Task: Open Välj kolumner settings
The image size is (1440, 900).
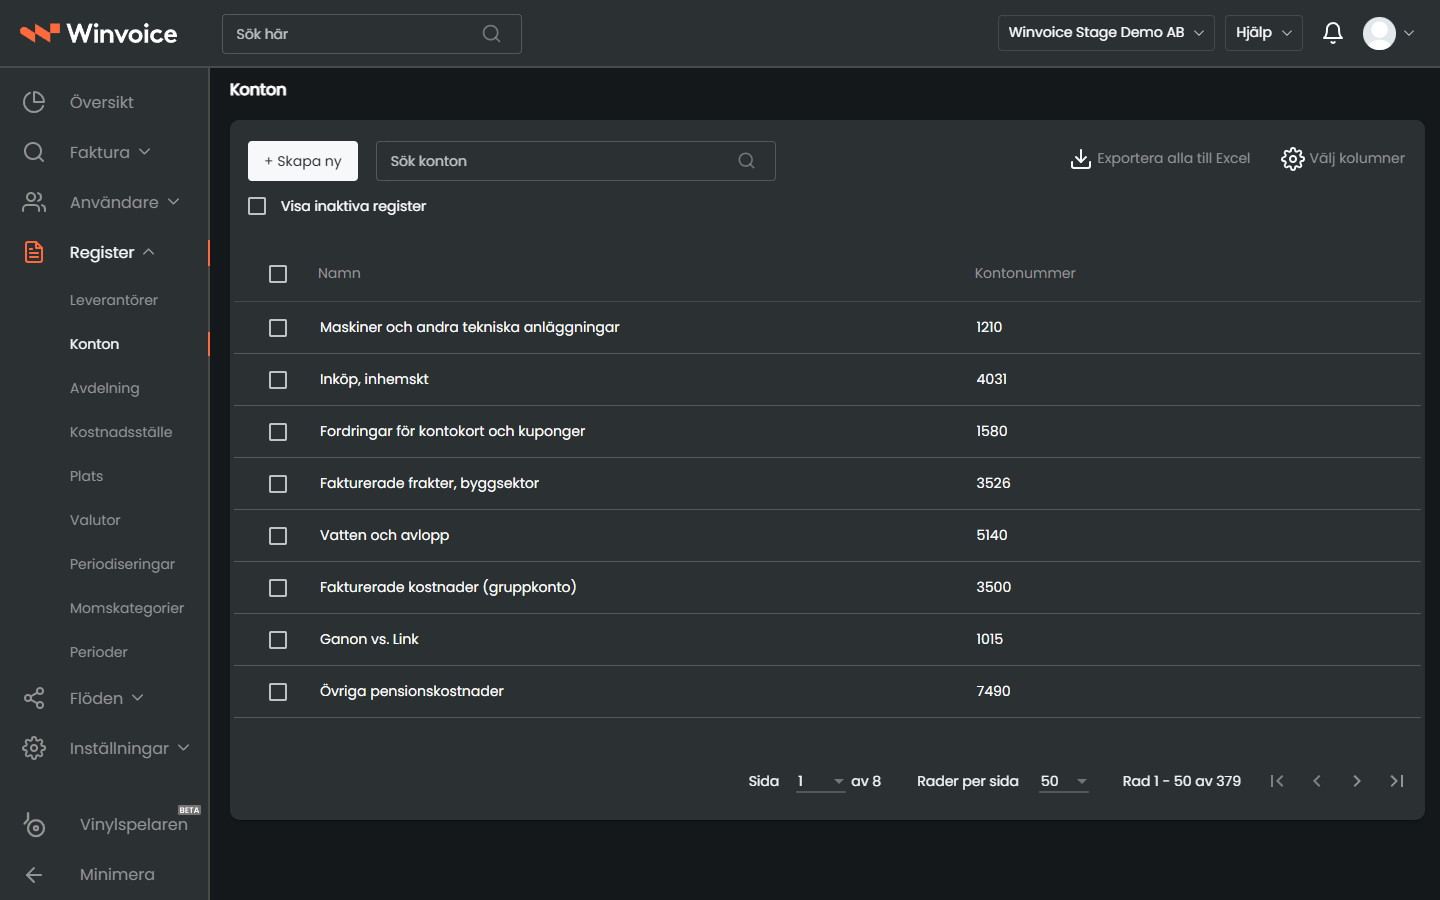Action: point(1343,159)
